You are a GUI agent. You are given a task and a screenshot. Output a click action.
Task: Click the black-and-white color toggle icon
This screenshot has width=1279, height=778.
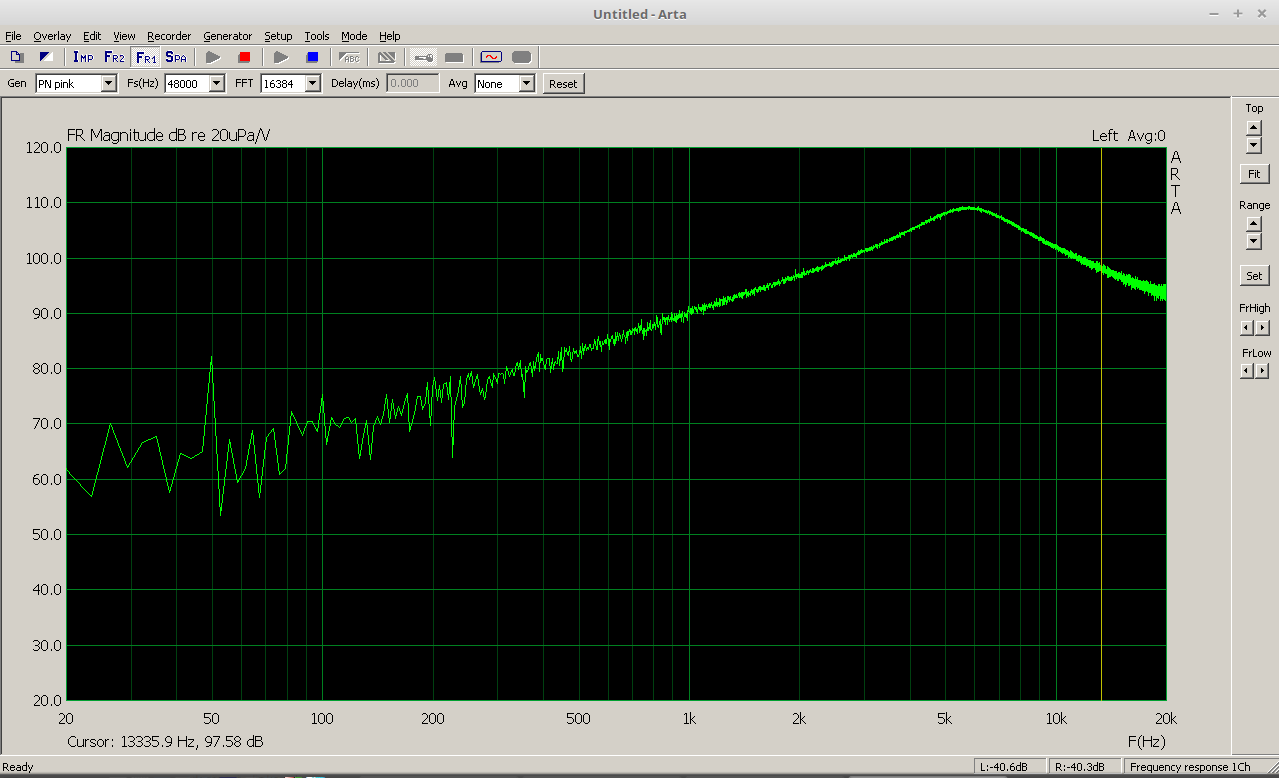click(x=46, y=57)
